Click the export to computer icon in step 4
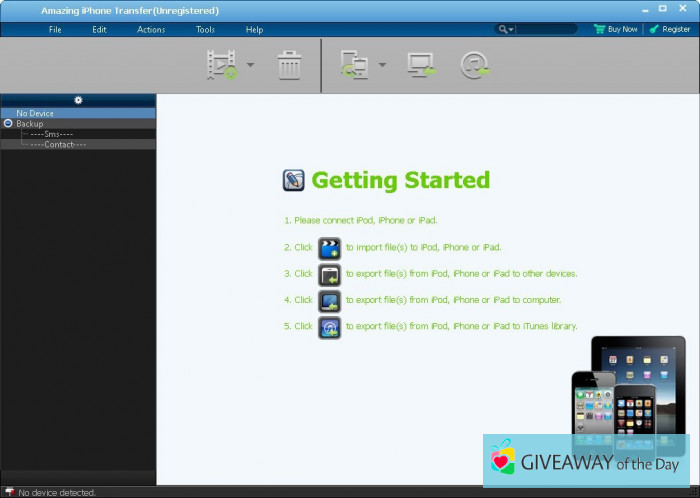 point(329,300)
